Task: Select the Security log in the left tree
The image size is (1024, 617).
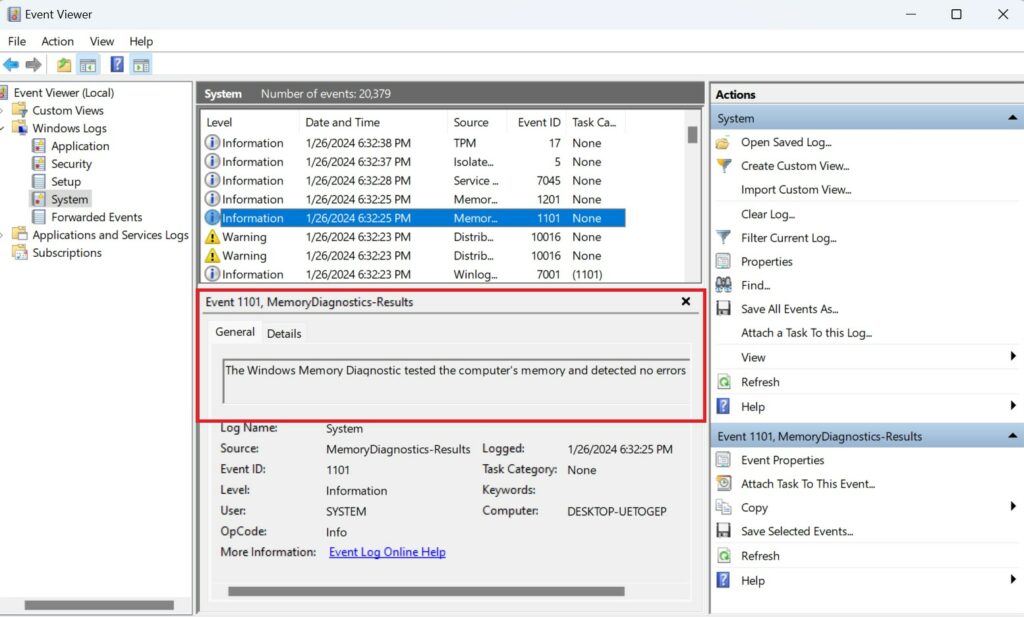Action: click(70, 163)
